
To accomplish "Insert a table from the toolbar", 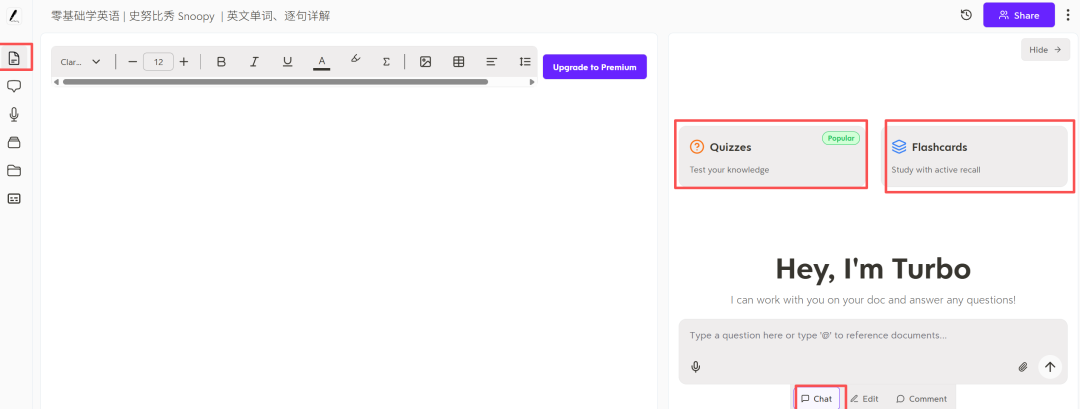I will point(459,62).
